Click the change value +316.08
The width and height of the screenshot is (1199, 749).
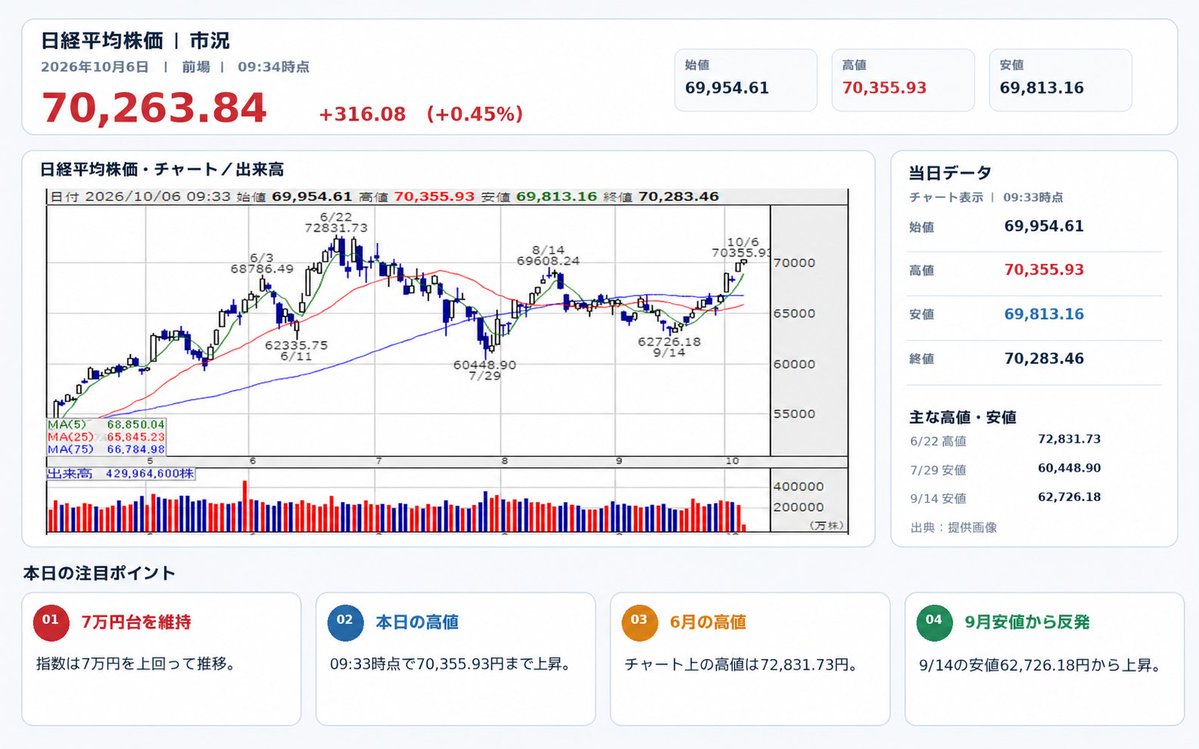(362, 114)
